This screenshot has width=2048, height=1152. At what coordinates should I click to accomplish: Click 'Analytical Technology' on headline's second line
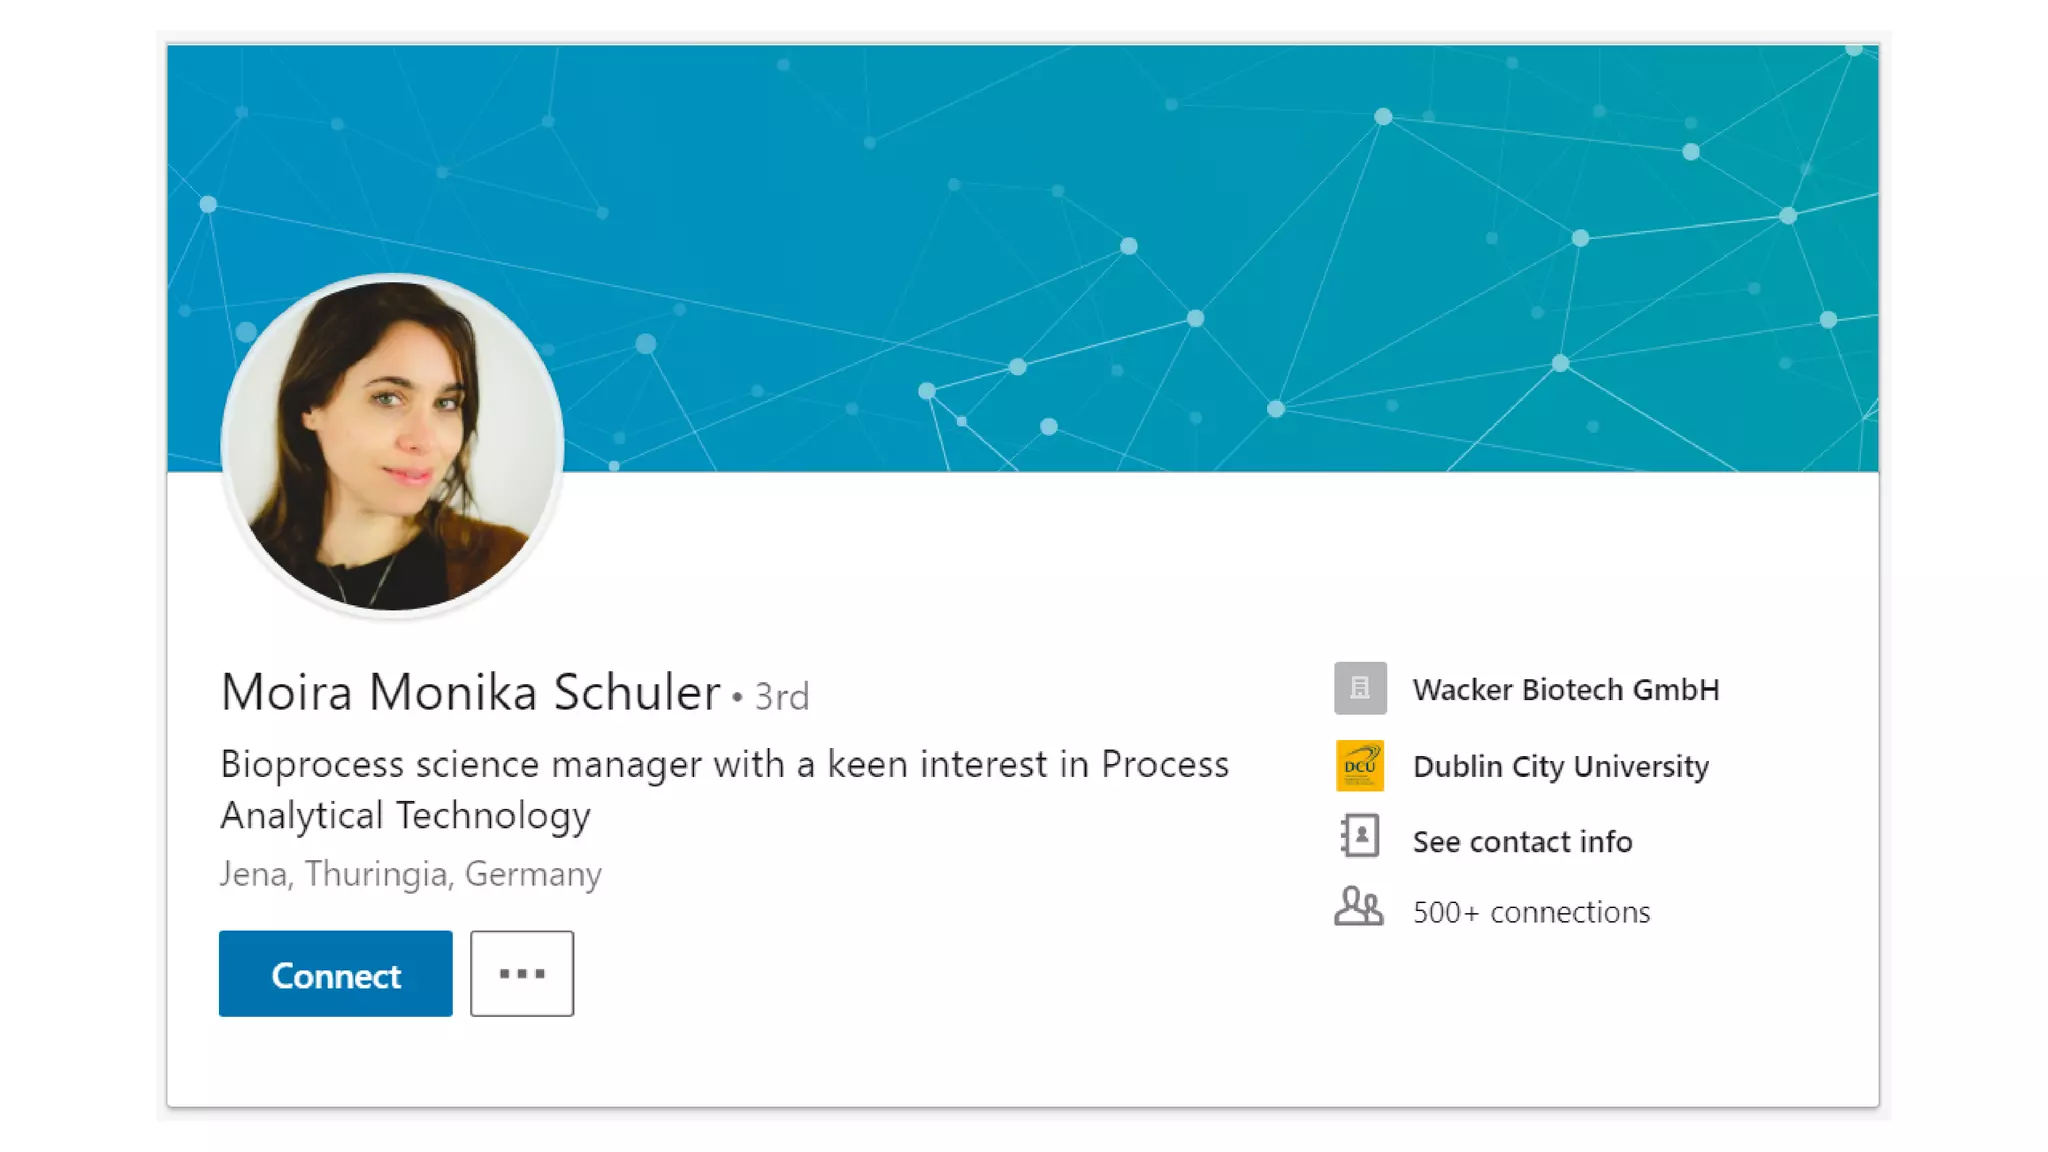click(x=405, y=816)
